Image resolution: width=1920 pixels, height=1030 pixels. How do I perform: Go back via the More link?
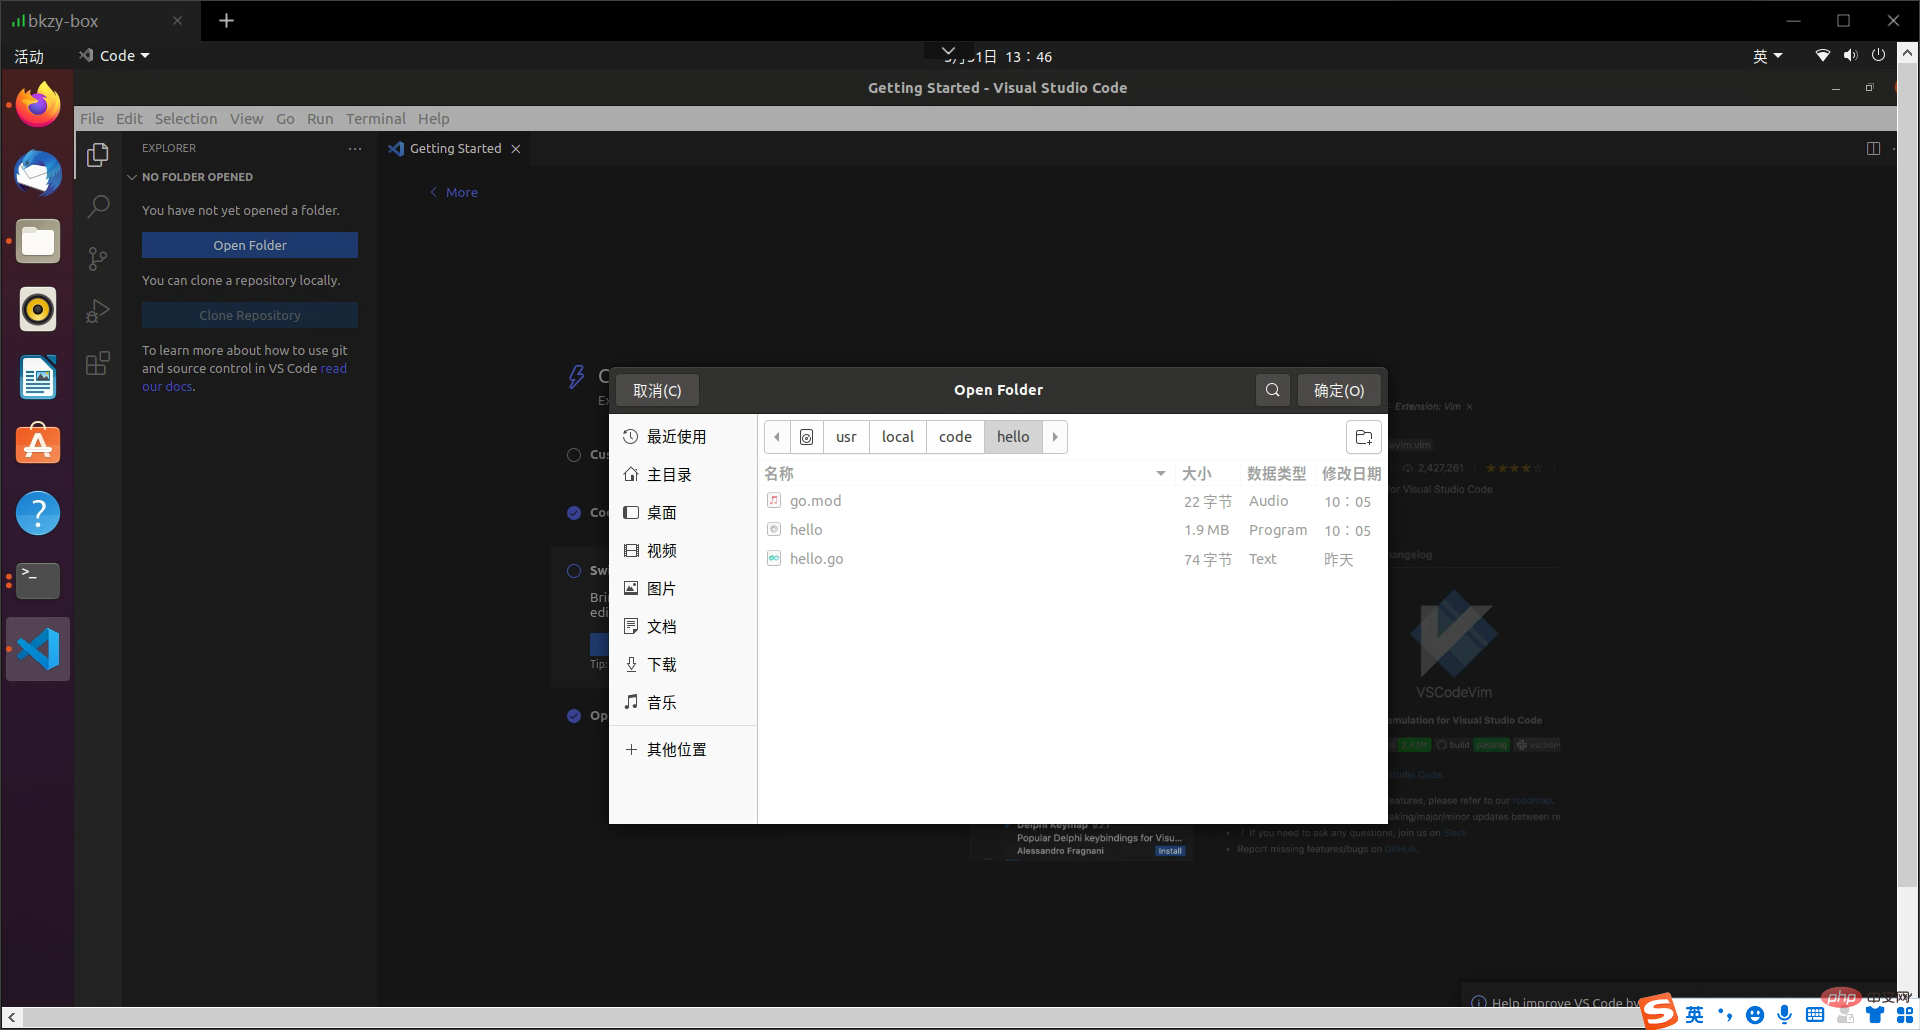(x=454, y=192)
